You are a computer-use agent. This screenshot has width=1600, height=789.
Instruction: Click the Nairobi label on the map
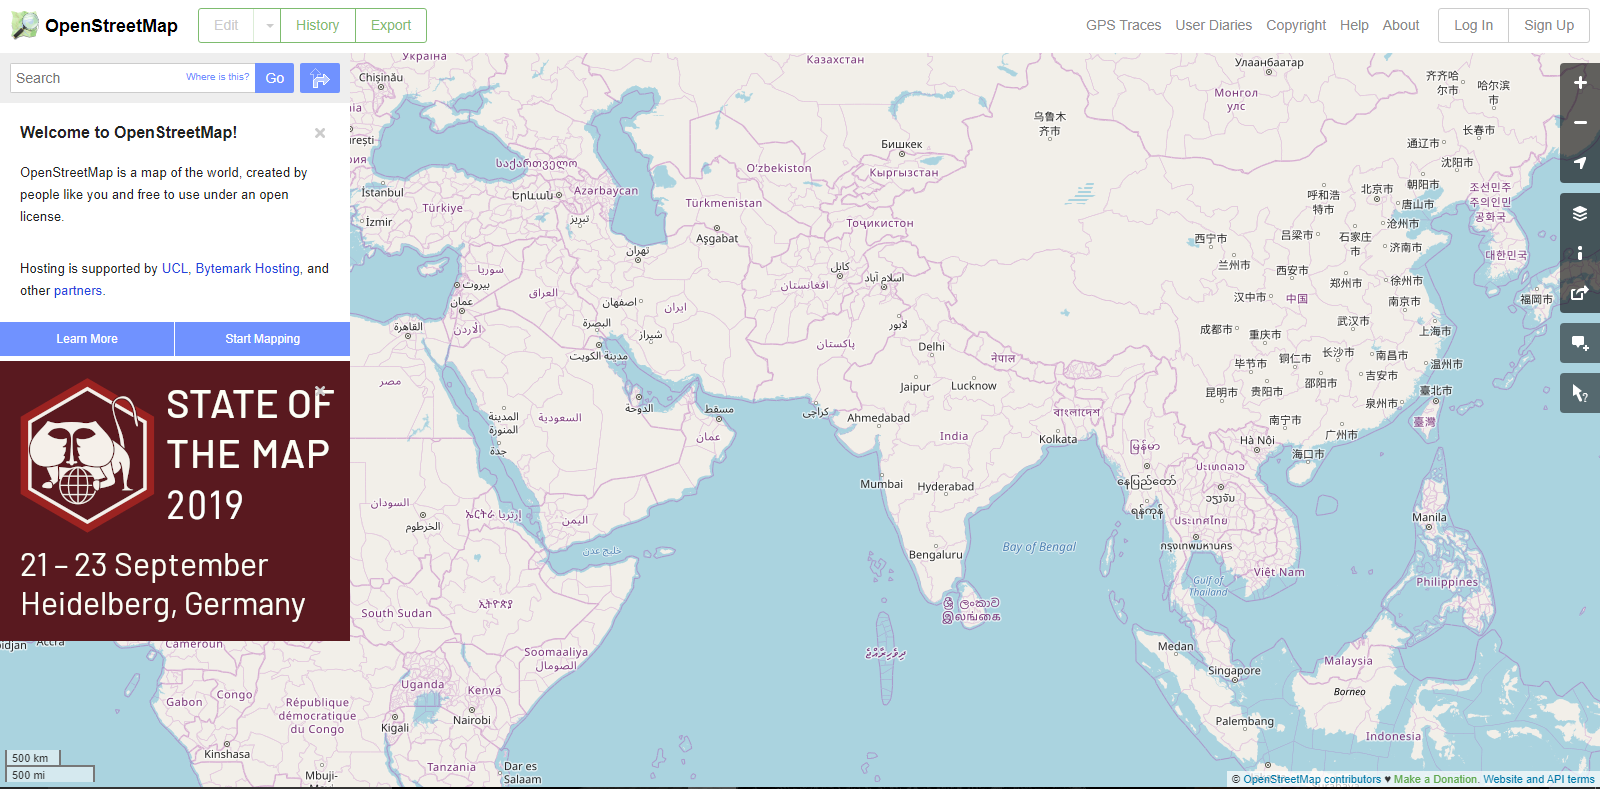tap(472, 720)
